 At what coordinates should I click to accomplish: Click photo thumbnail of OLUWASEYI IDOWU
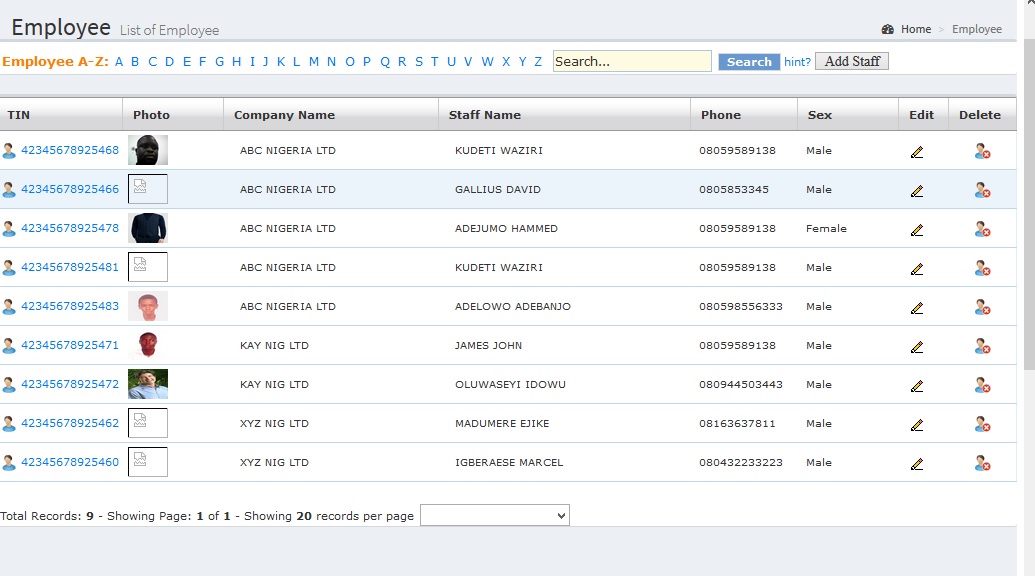148,384
